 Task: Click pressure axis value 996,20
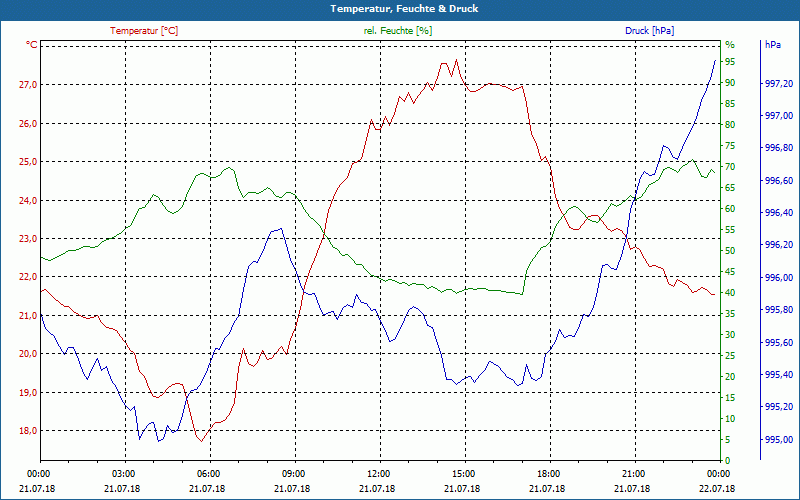coord(780,245)
